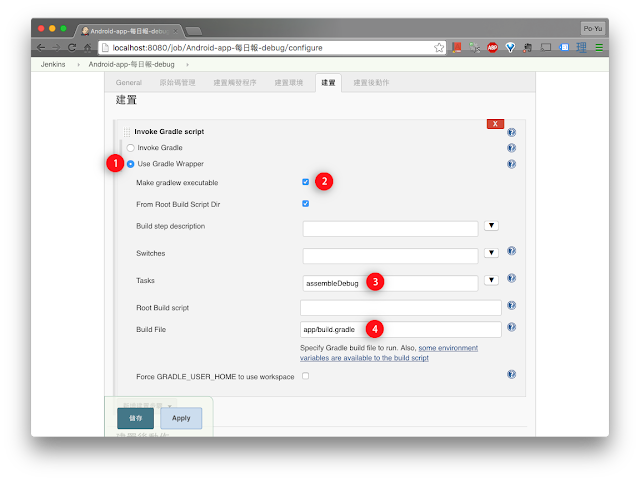Expand the Tasks text field
The image size is (640, 481).
click(491, 280)
